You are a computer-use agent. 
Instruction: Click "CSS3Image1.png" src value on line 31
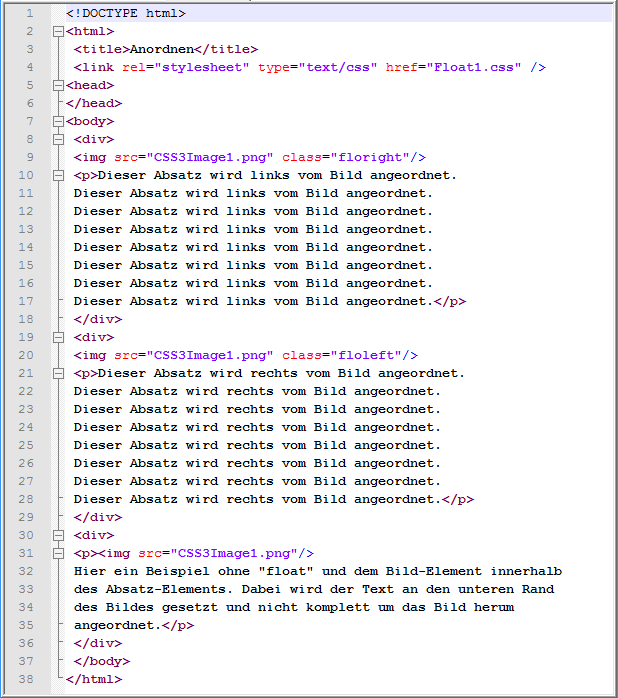(234, 553)
